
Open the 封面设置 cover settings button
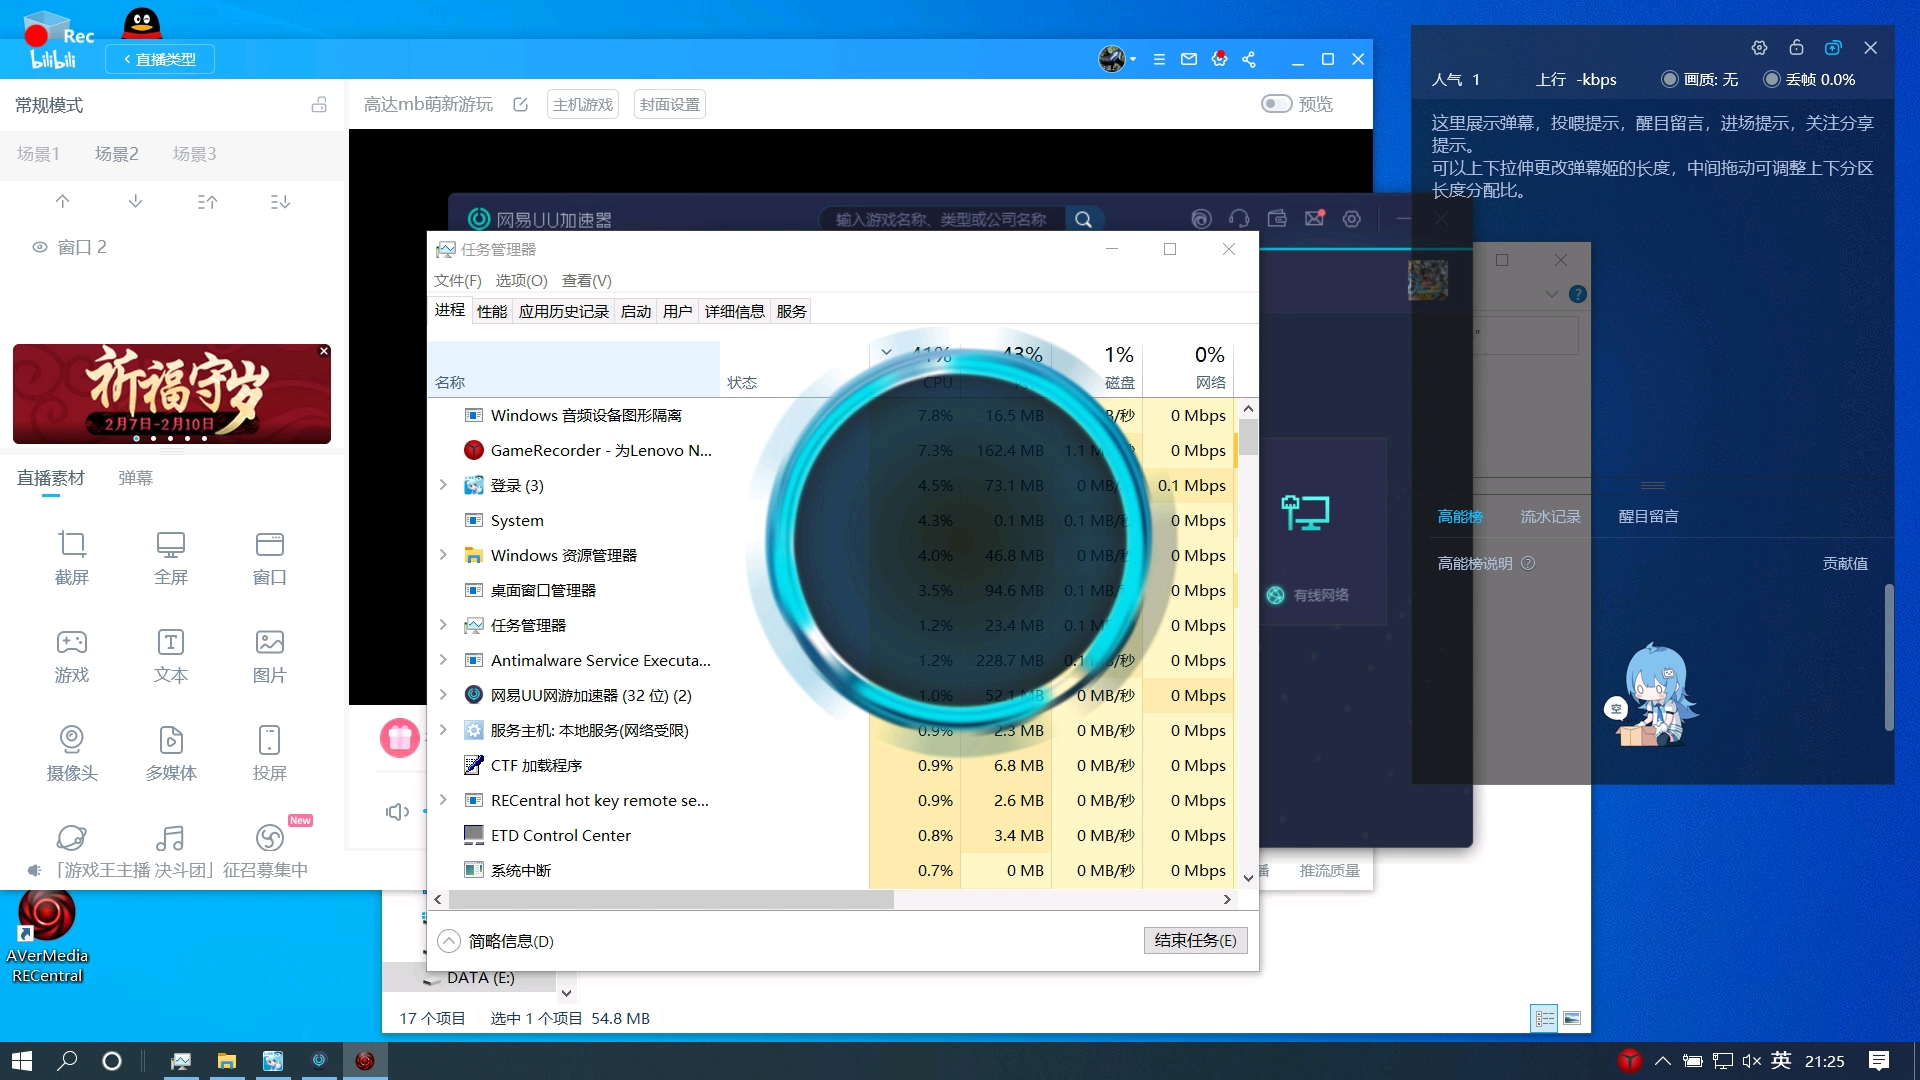coord(669,104)
